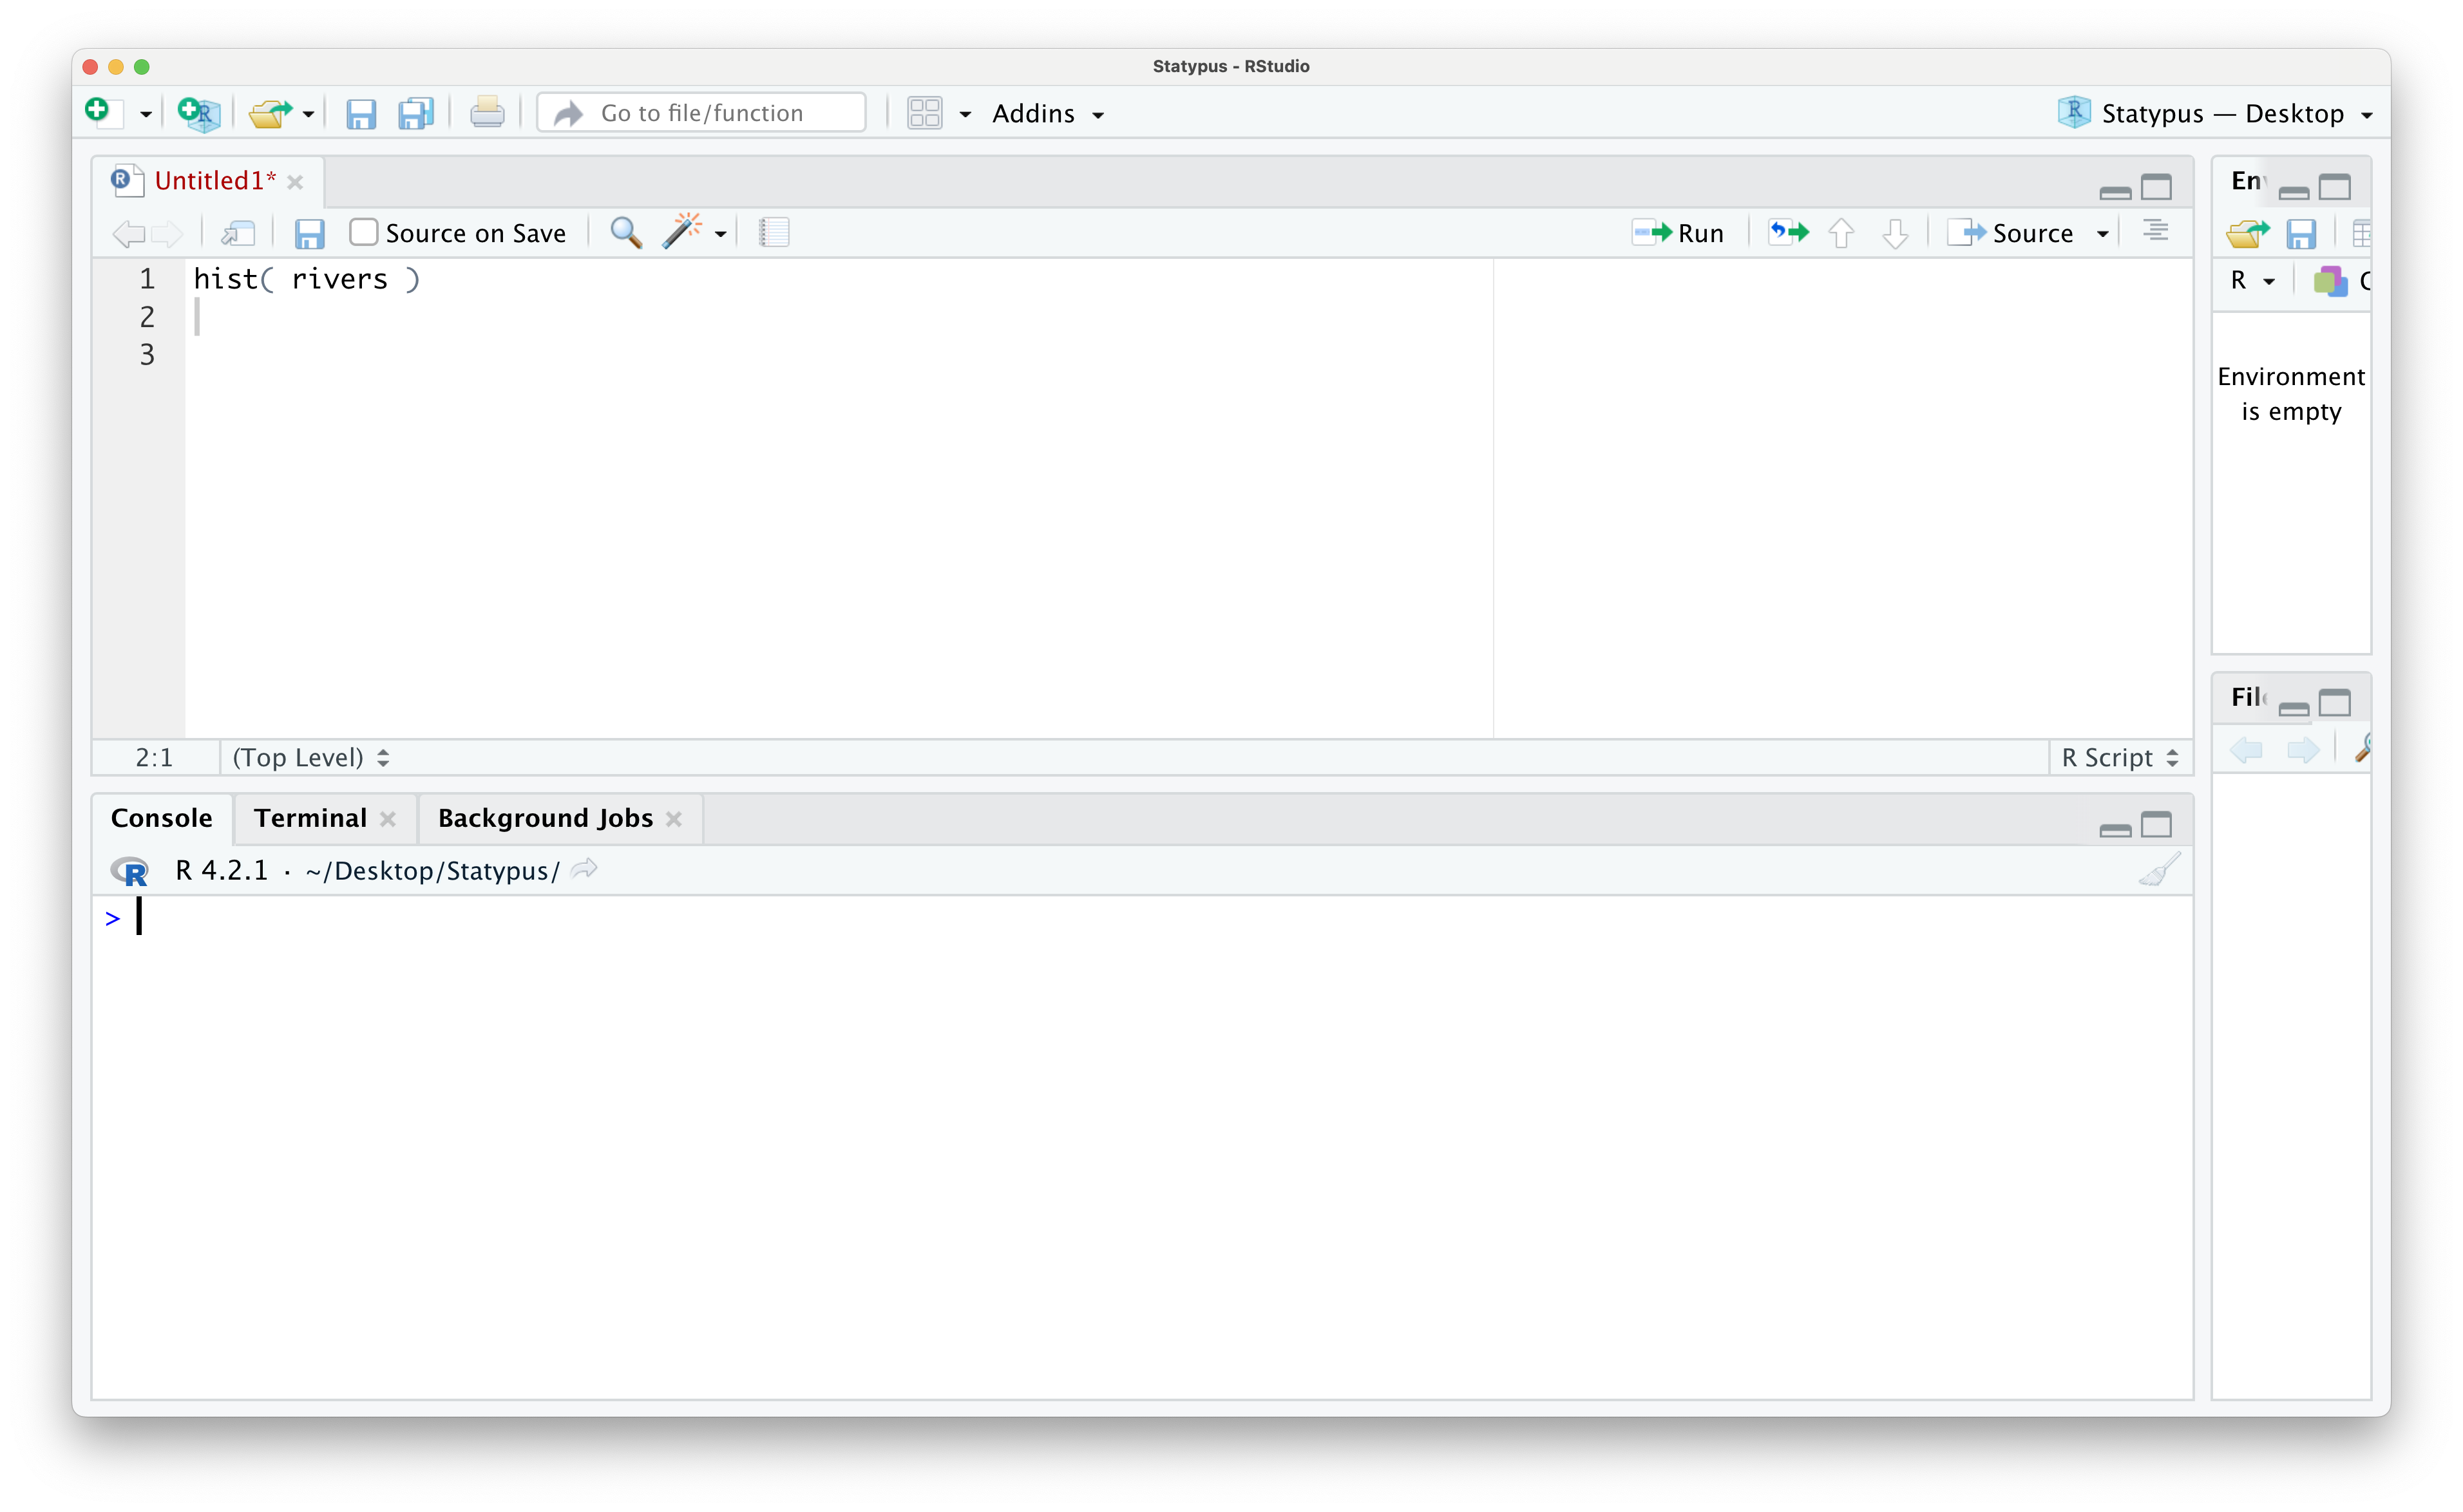Click Re-run previous code region icon
This screenshot has width=2463, height=1512.
click(1788, 233)
